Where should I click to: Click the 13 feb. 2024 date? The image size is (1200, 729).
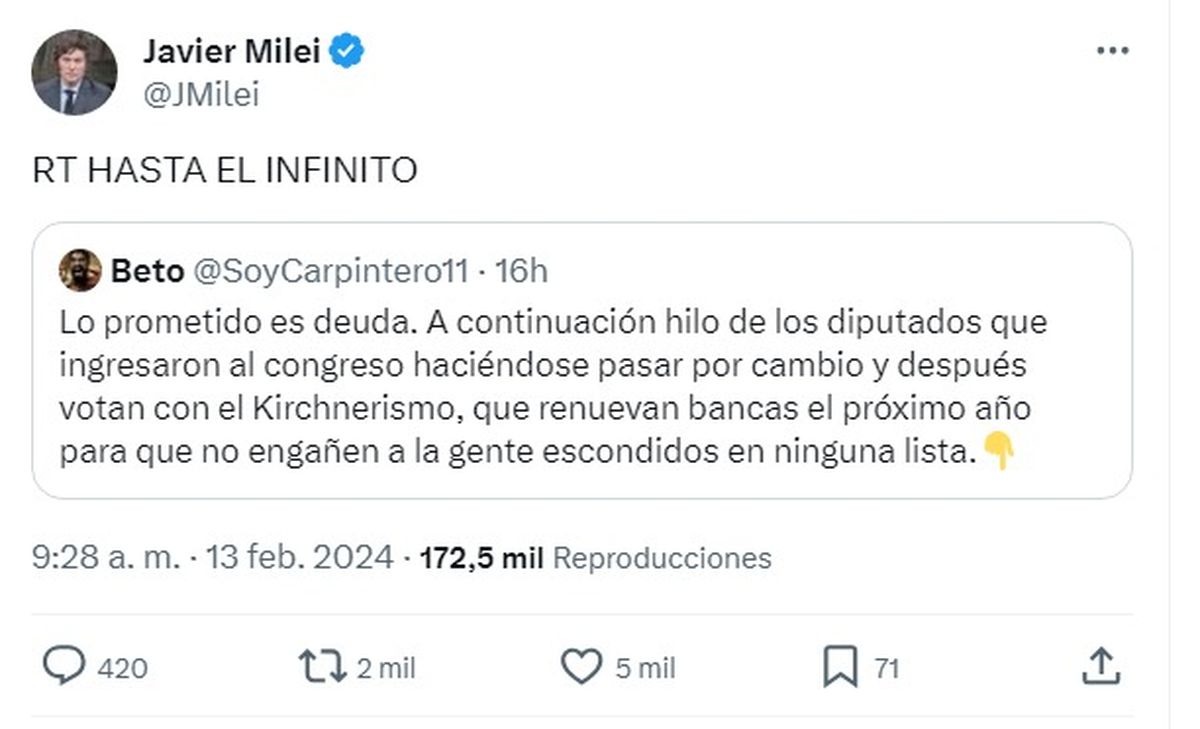(299, 557)
